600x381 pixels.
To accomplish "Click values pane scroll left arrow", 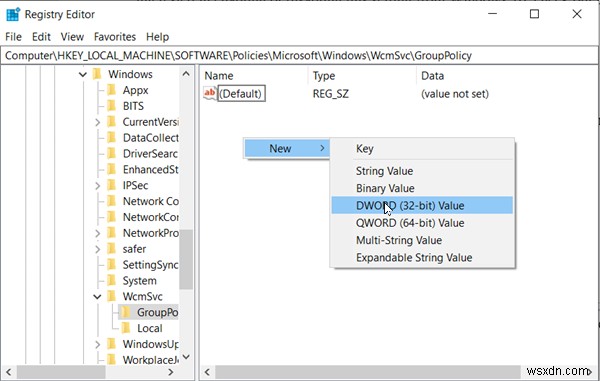I will pos(207,372).
